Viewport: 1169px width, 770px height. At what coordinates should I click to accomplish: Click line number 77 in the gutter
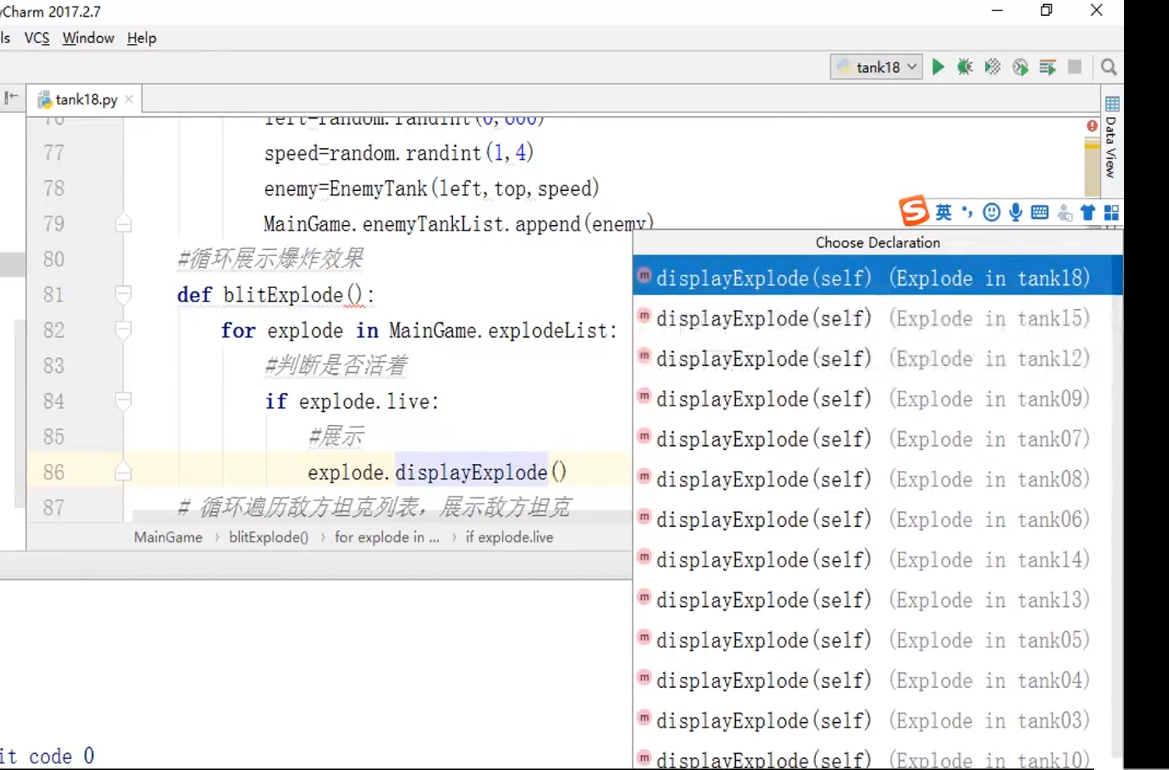[53, 154]
